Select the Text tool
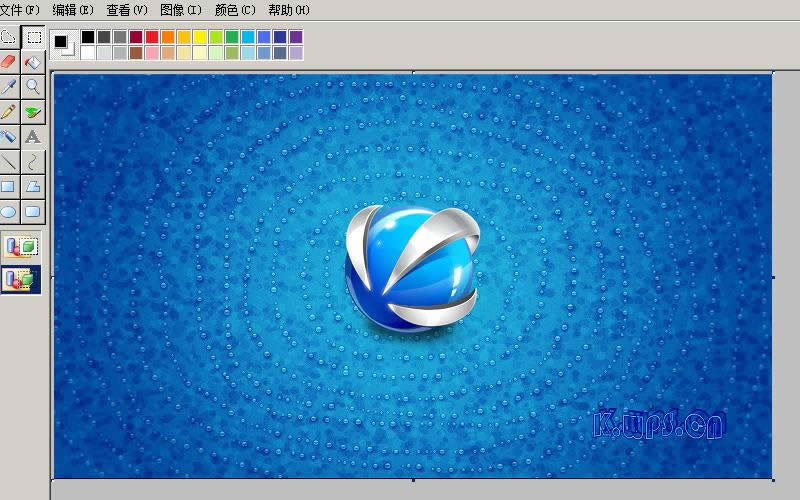The height and width of the screenshot is (500, 800). point(34,137)
